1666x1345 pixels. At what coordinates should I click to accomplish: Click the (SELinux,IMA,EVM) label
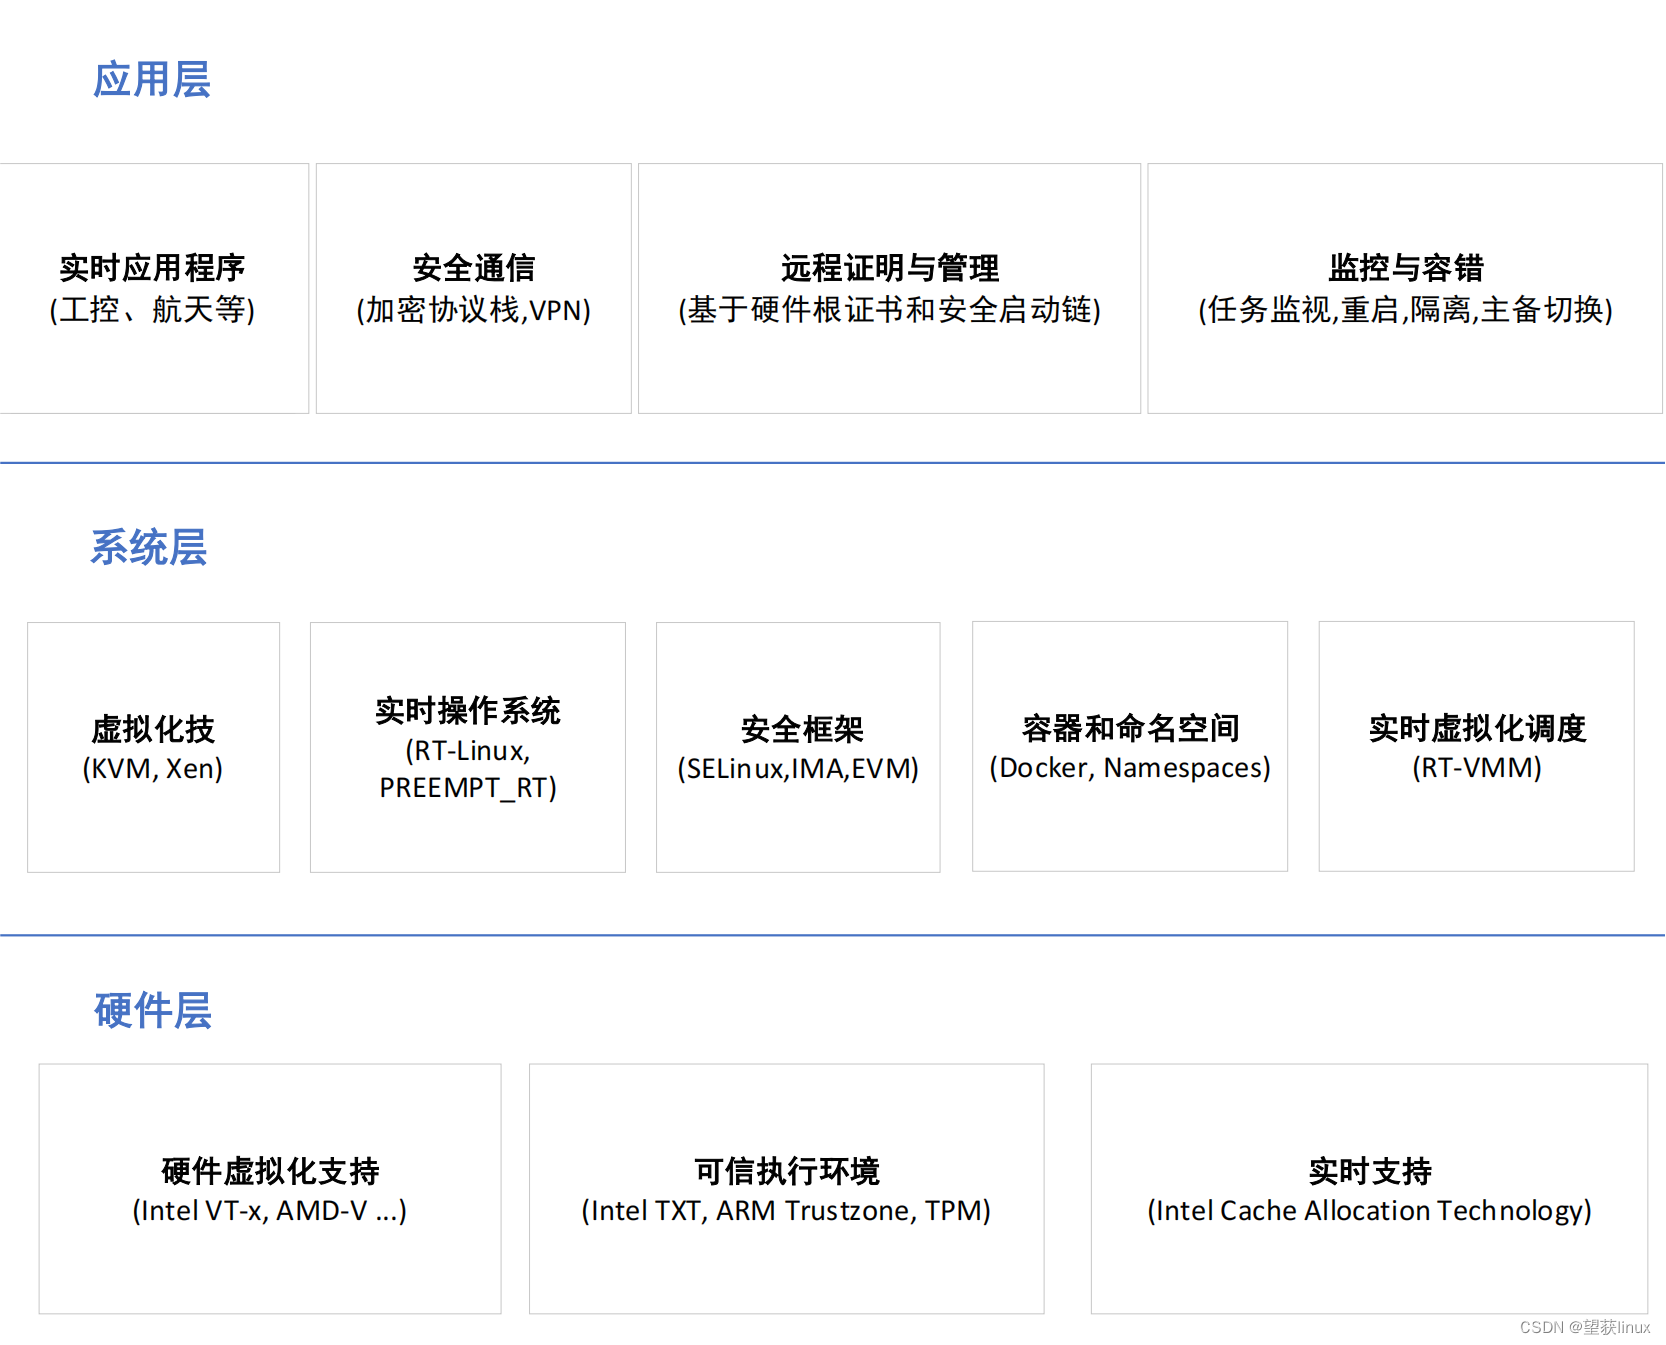[x=797, y=769]
